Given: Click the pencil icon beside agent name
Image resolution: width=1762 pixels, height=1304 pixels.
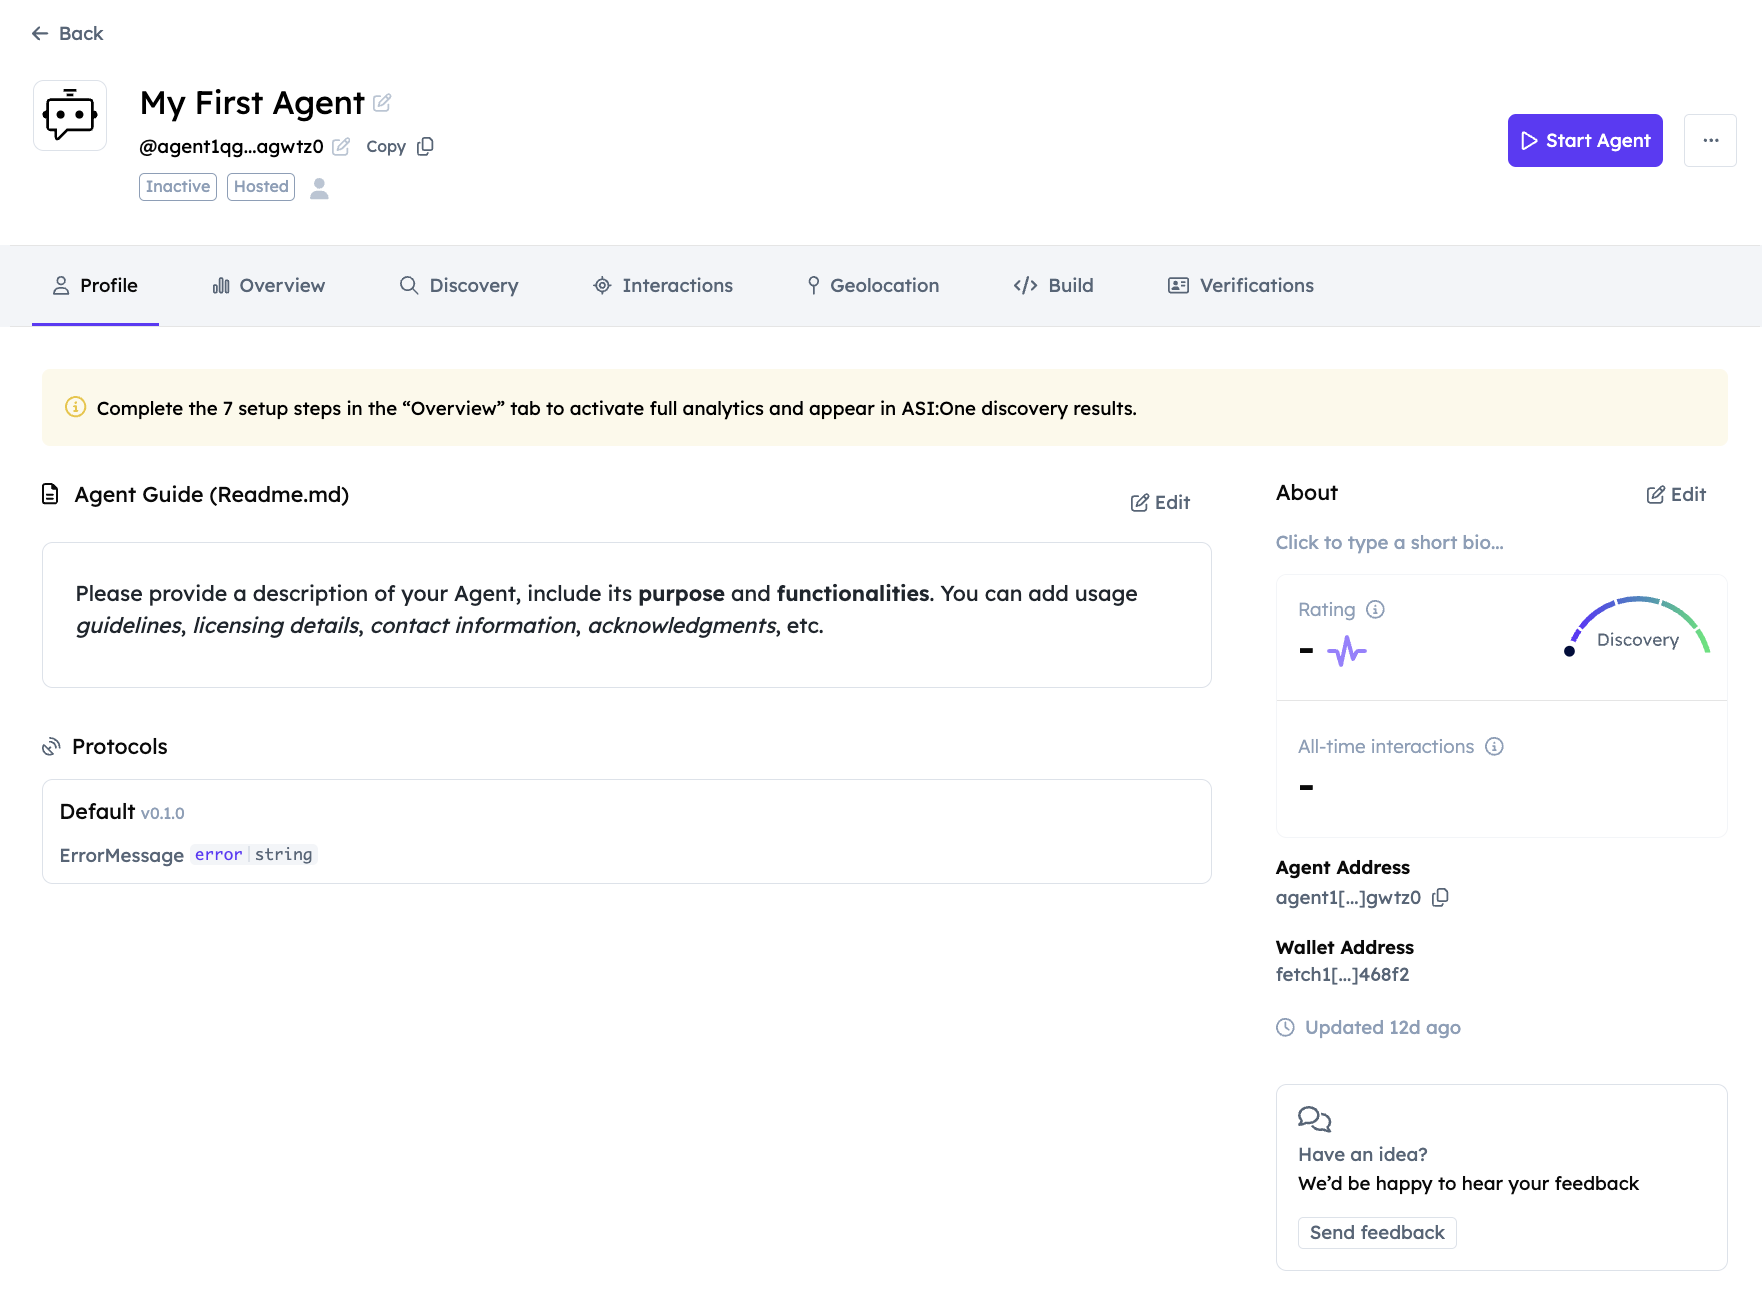Looking at the screenshot, I should coord(382,103).
